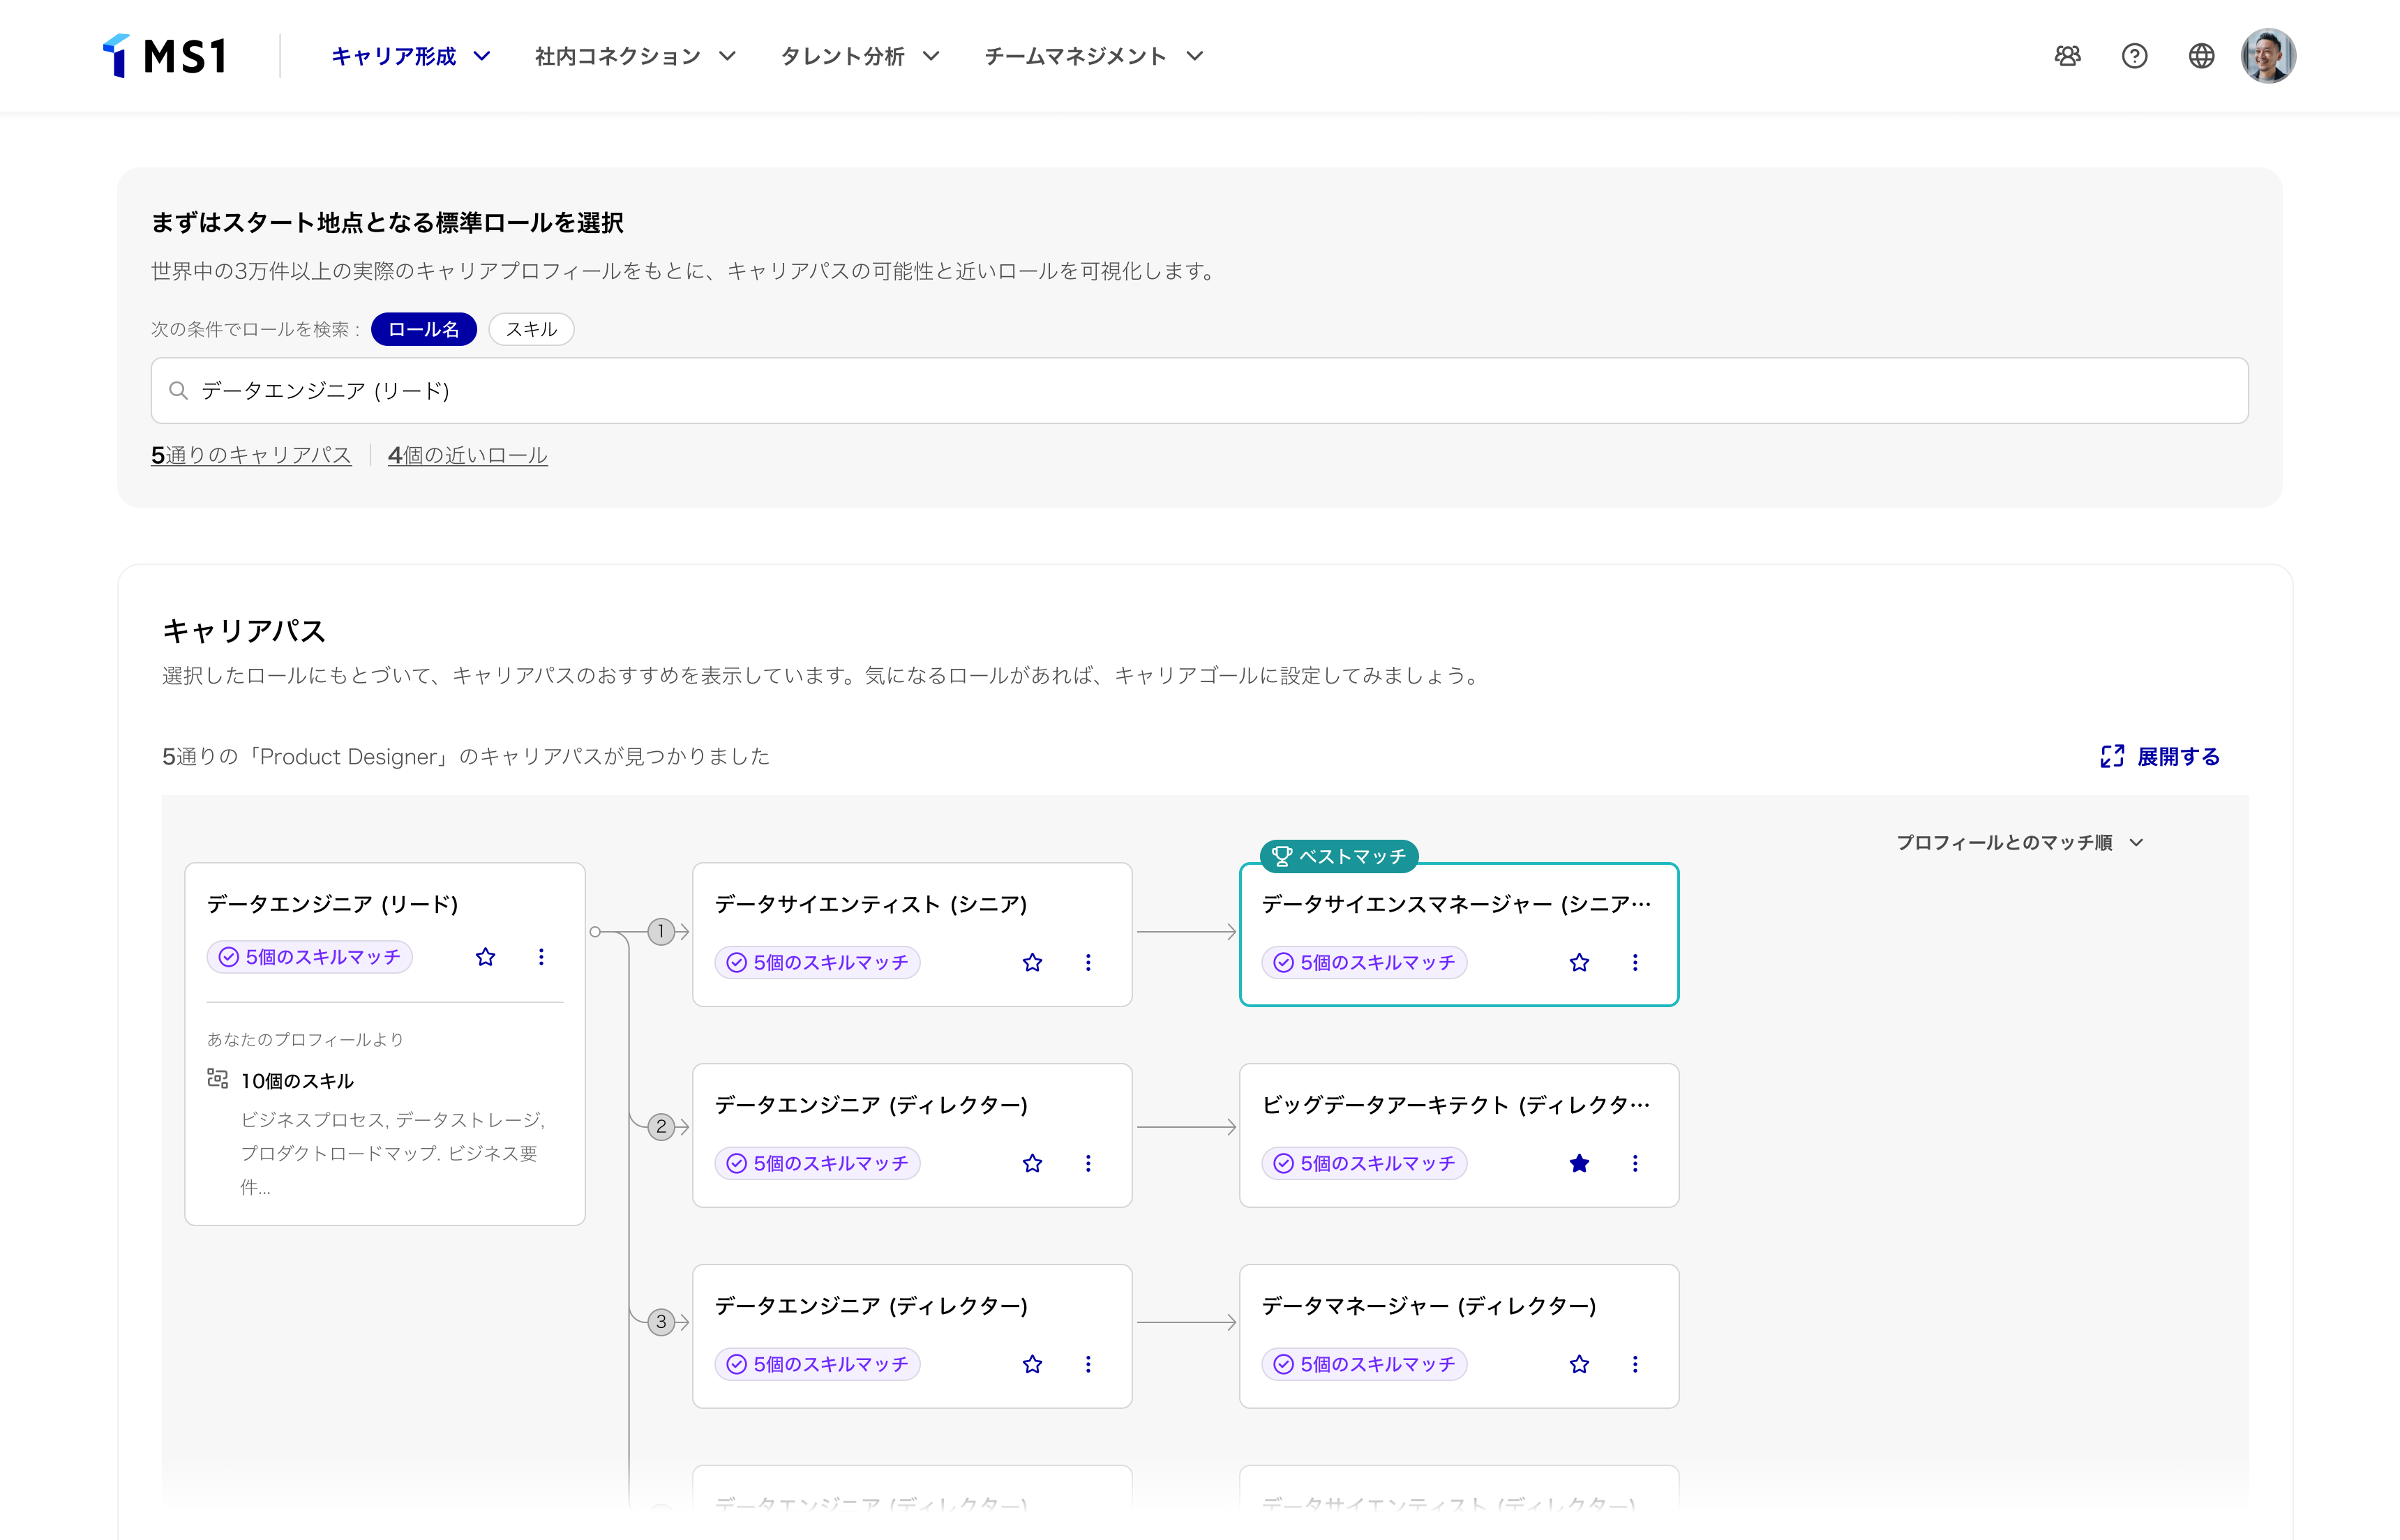Open the help question mark icon
The height and width of the screenshot is (1540, 2400).
(x=2135, y=56)
